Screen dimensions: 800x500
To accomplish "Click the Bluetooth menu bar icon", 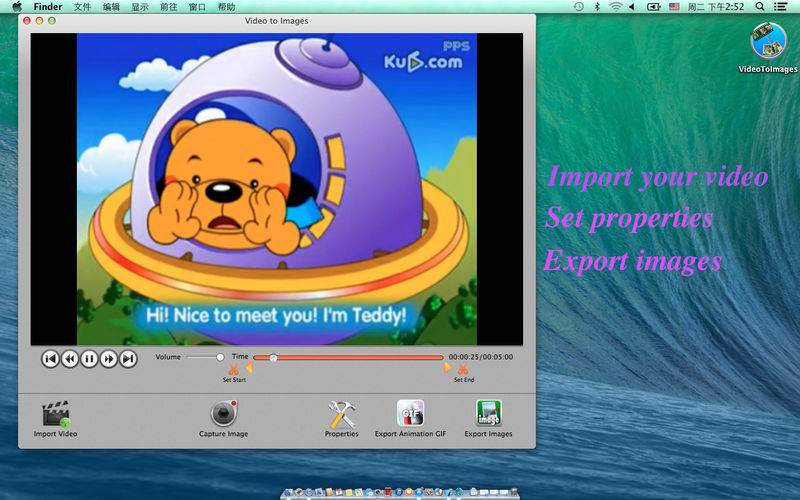I will [x=597, y=7].
